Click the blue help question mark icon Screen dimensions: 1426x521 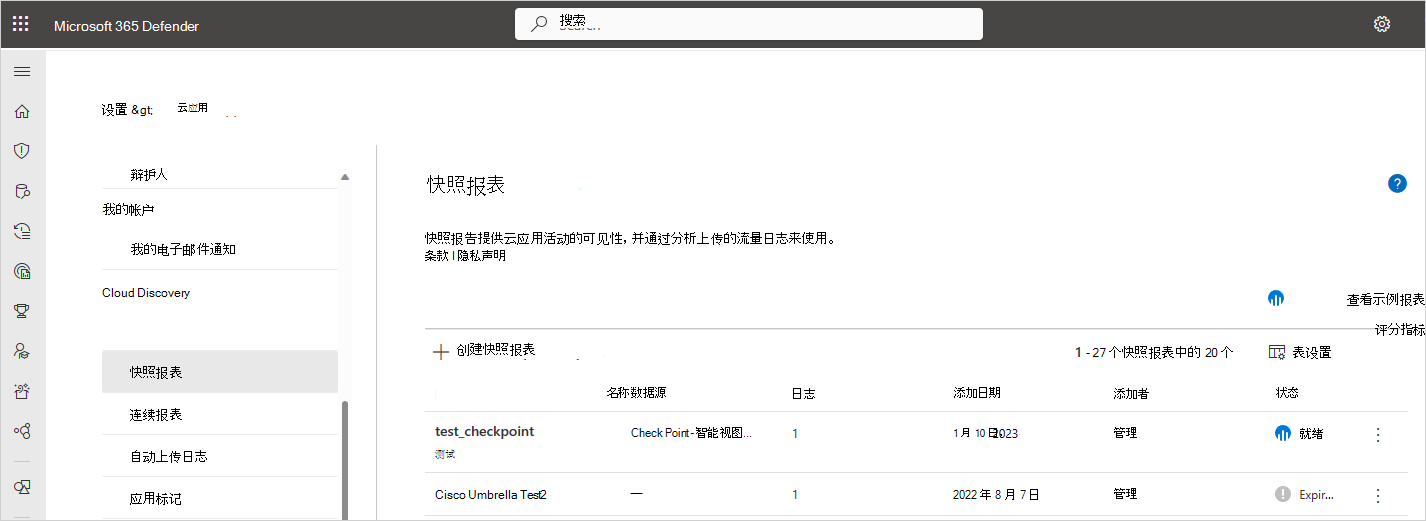1397,183
